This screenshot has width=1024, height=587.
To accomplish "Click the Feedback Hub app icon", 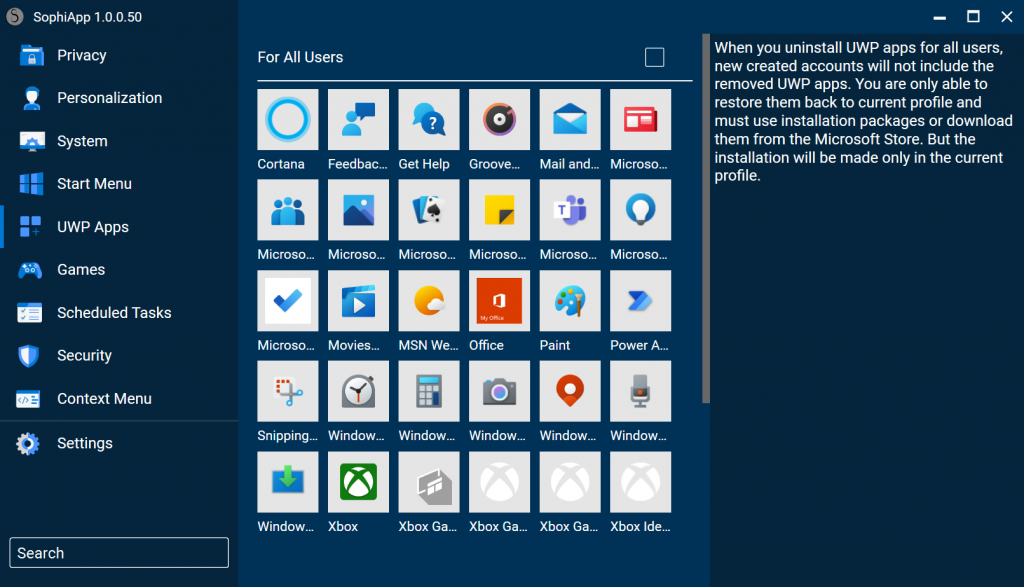I will coord(358,119).
